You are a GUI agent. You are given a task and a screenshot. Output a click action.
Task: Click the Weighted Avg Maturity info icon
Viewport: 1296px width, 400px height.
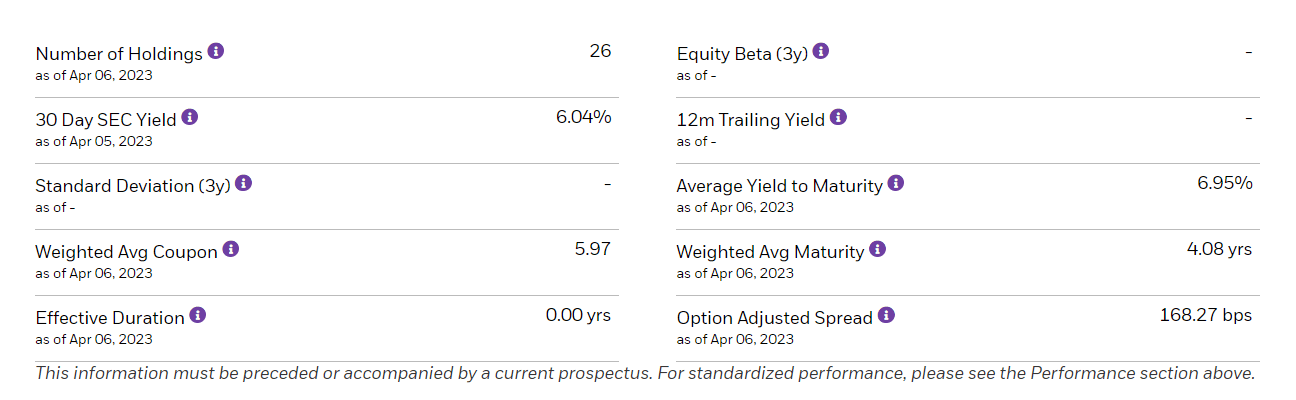pyautogui.click(x=878, y=249)
